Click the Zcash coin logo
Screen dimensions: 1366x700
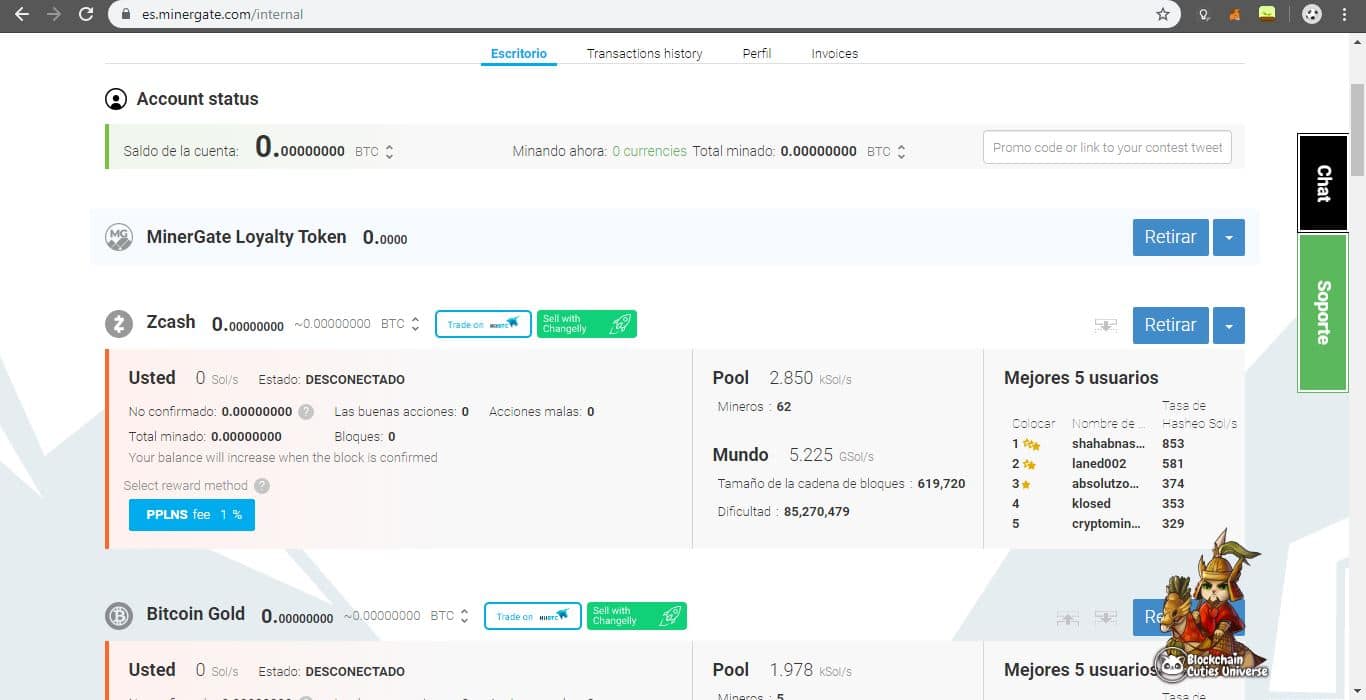coord(119,324)
